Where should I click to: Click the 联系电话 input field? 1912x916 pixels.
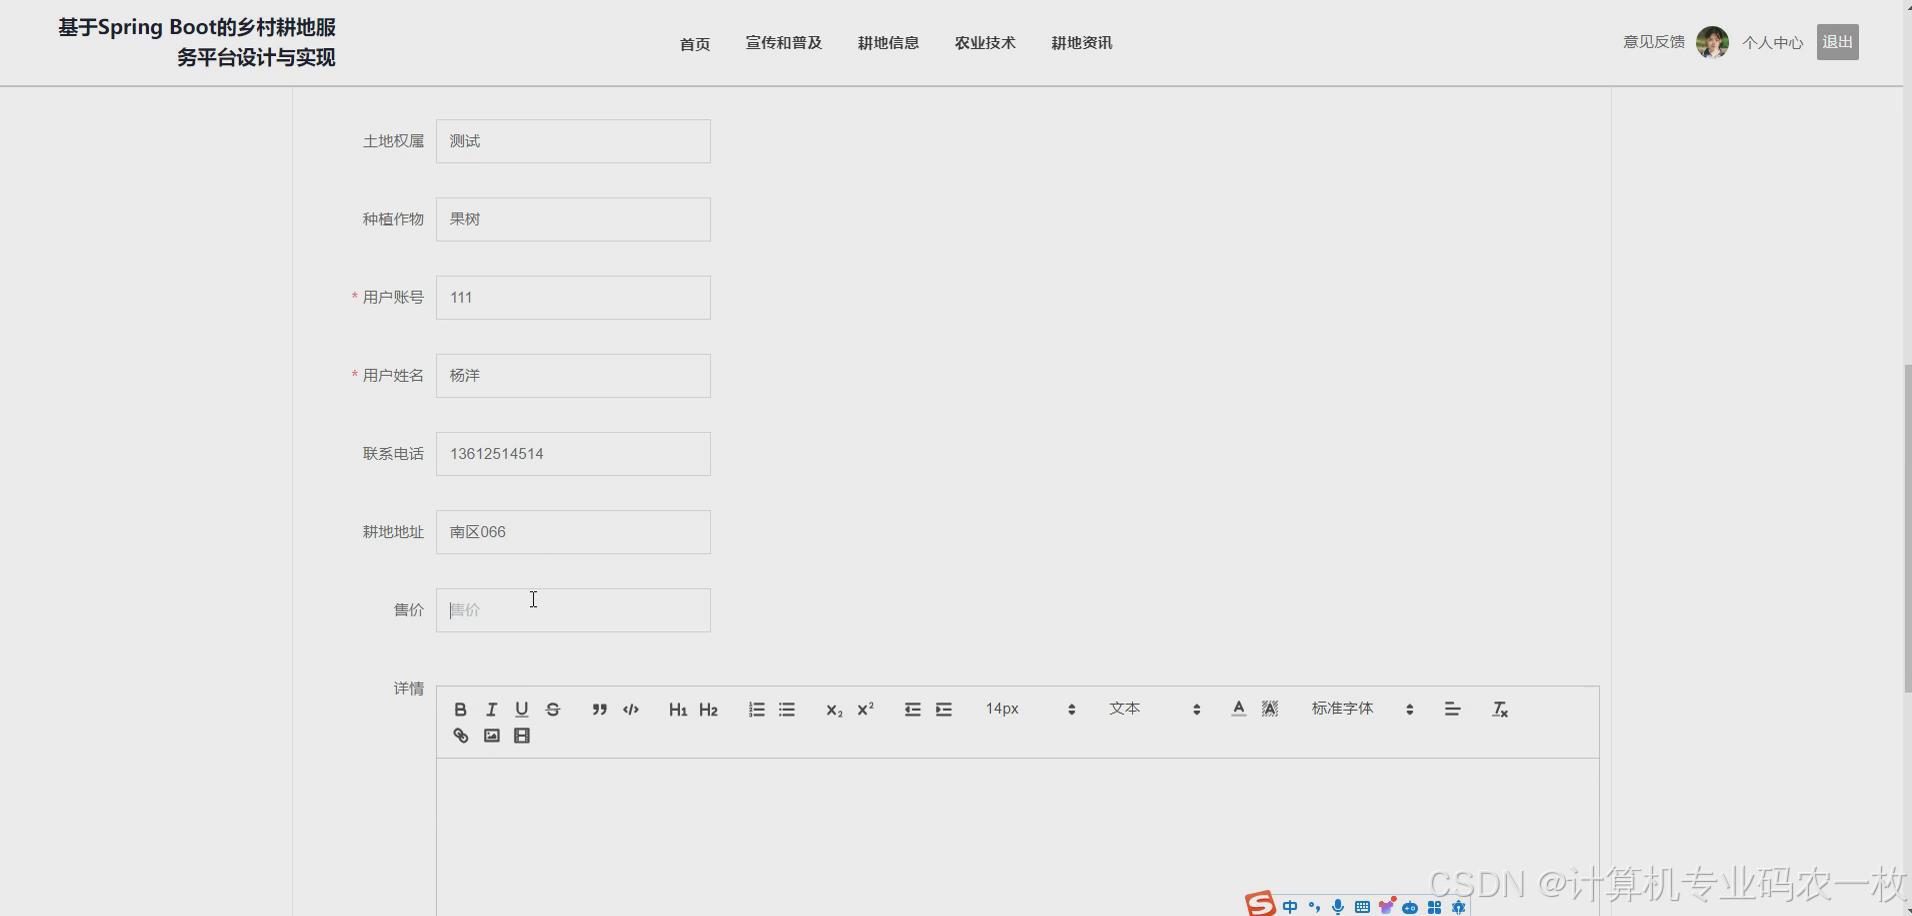point(573,454)
